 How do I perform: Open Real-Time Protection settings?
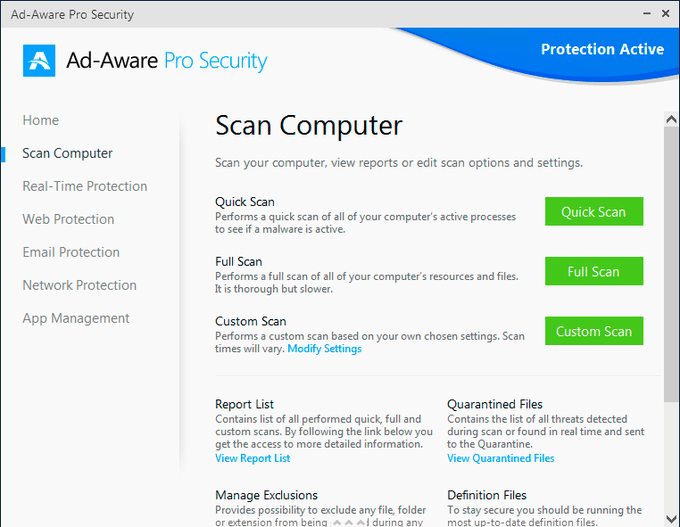85,186
